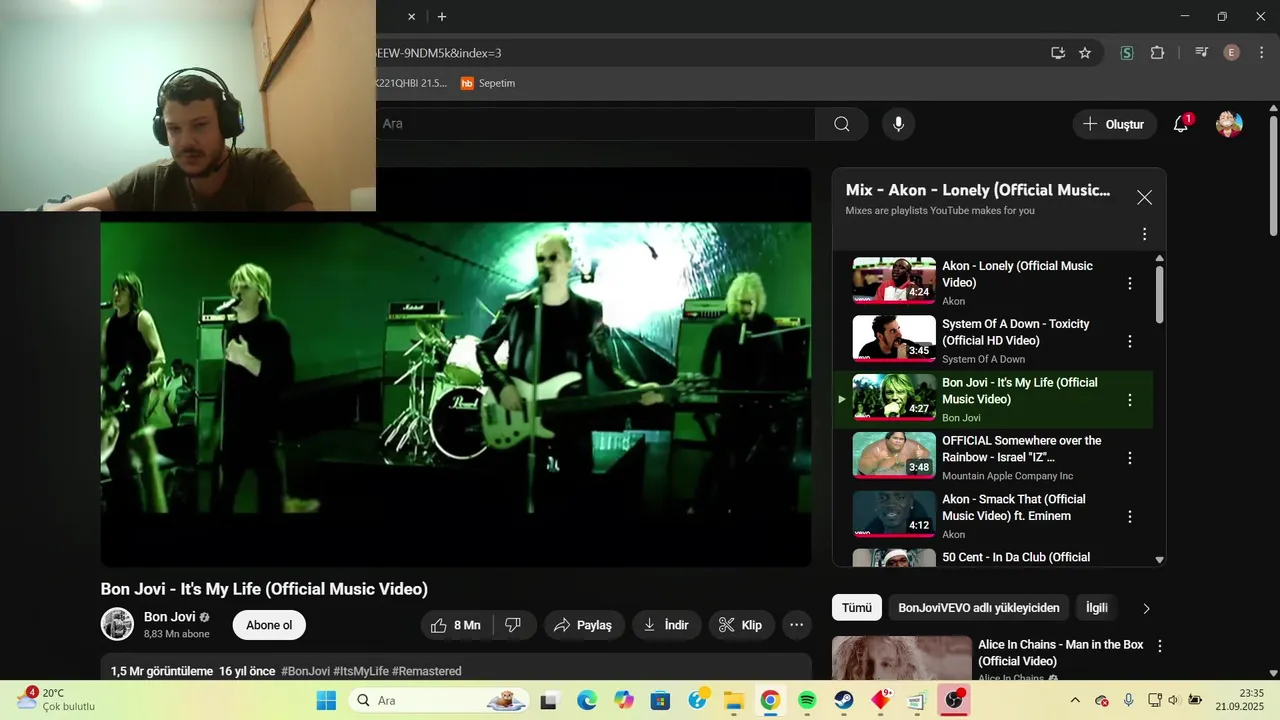Open Chrome extensions puzzle icon
Image resolution: width=1280 pixels, height=720 pixels.
(x=1158, y=53)
